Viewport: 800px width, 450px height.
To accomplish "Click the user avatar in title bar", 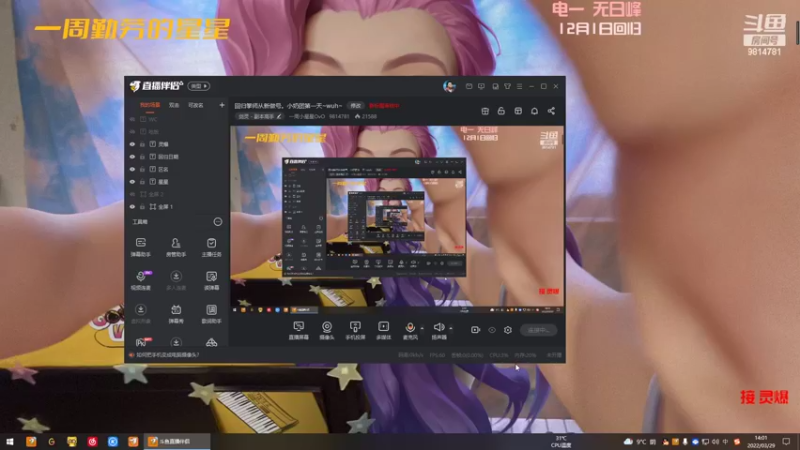I will [449, 86].
